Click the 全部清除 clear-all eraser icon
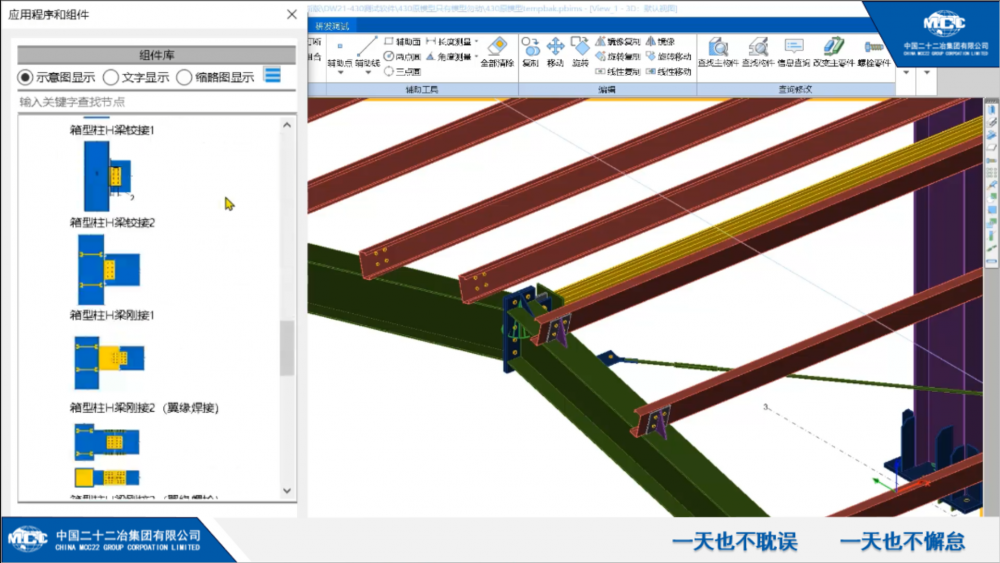The width and height of the screenshot is (1000, 563). [497, 47]
